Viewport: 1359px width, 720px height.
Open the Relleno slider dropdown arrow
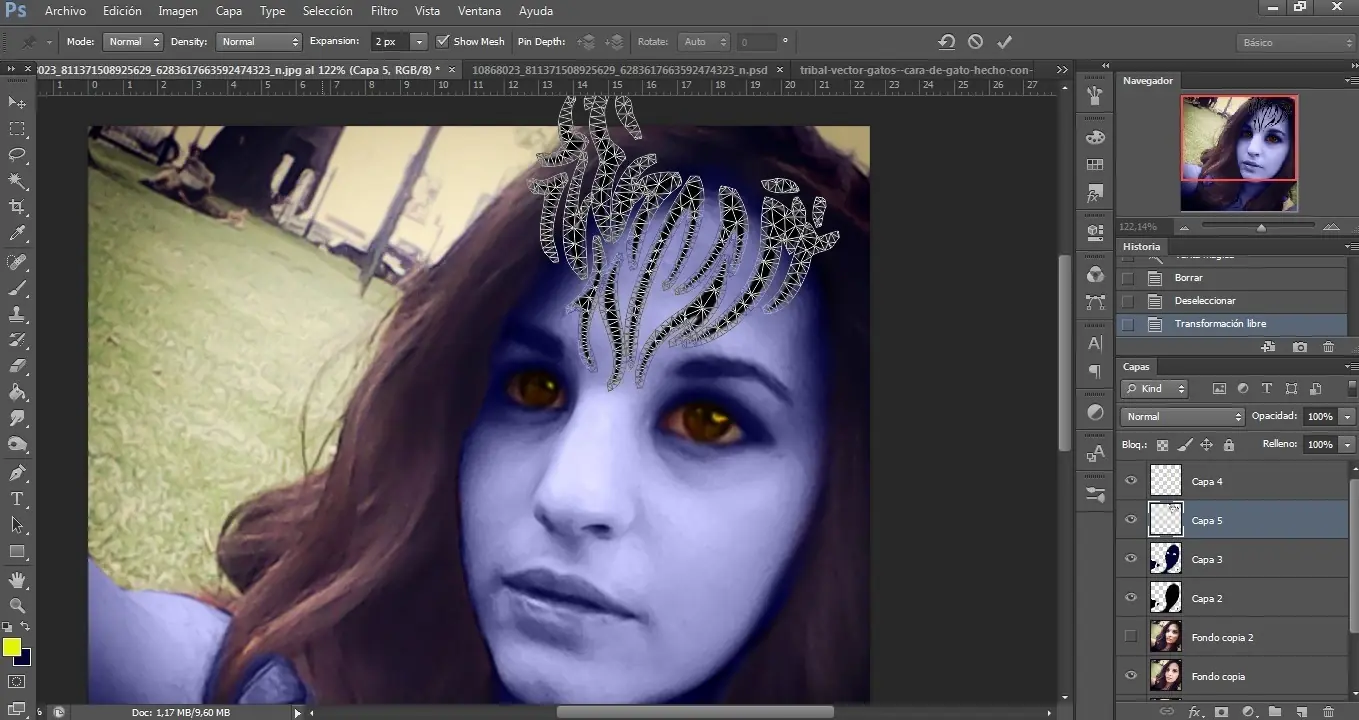click(1348, 445)
